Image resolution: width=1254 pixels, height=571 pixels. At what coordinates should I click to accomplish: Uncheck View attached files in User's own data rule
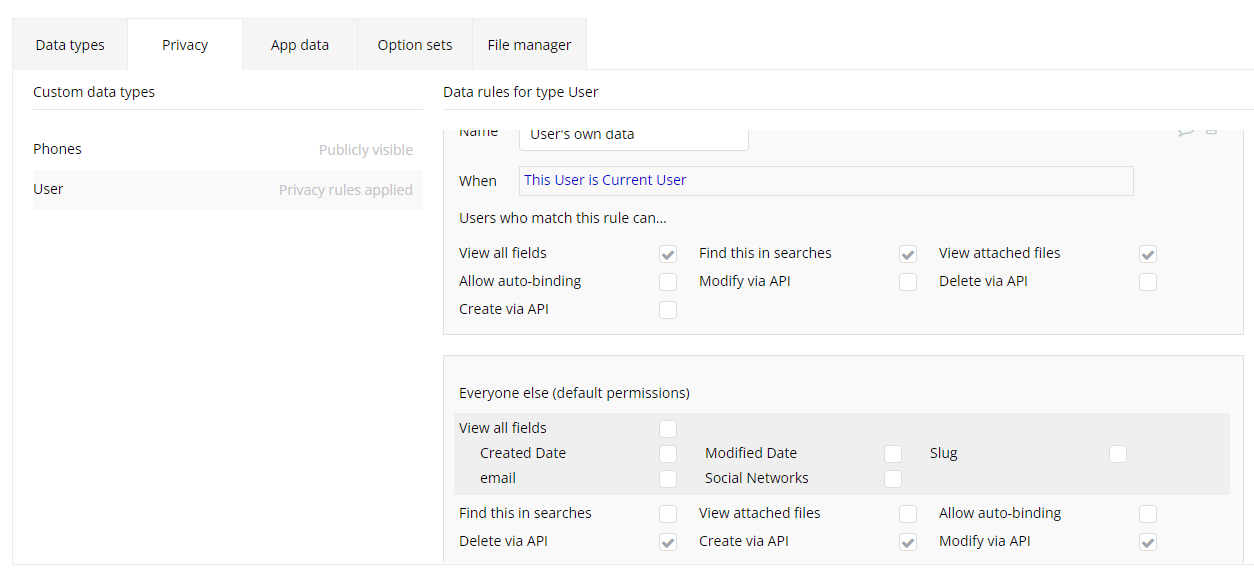pos(1148,254)
